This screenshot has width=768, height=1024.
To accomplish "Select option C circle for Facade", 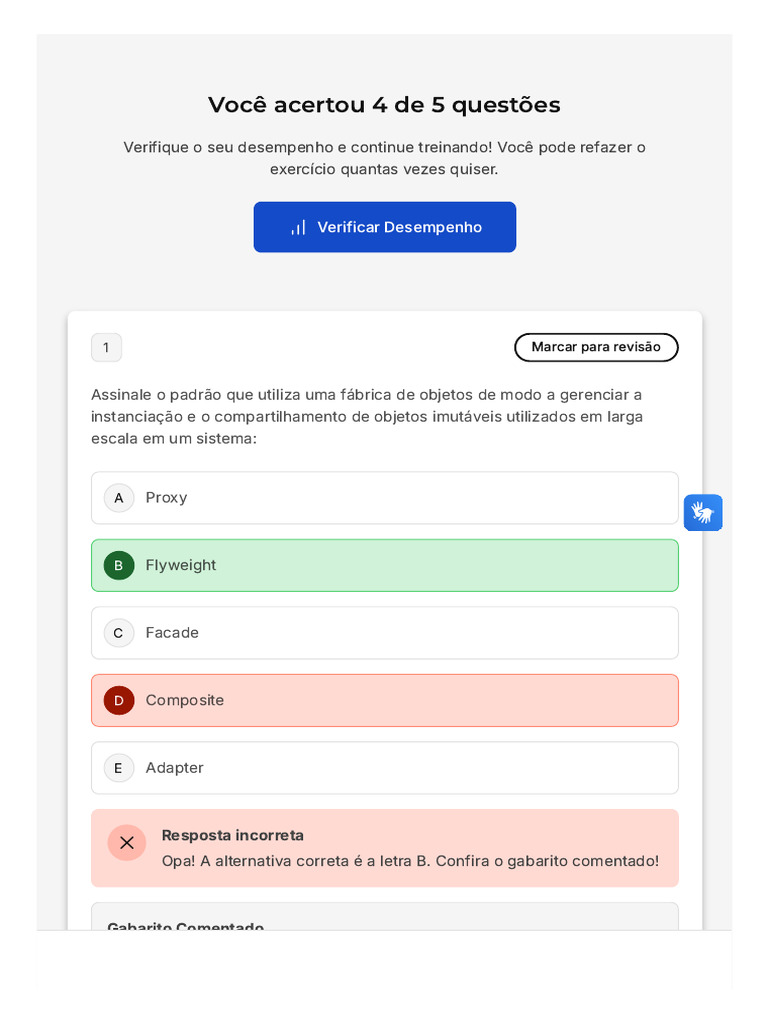I will point(119,633).
